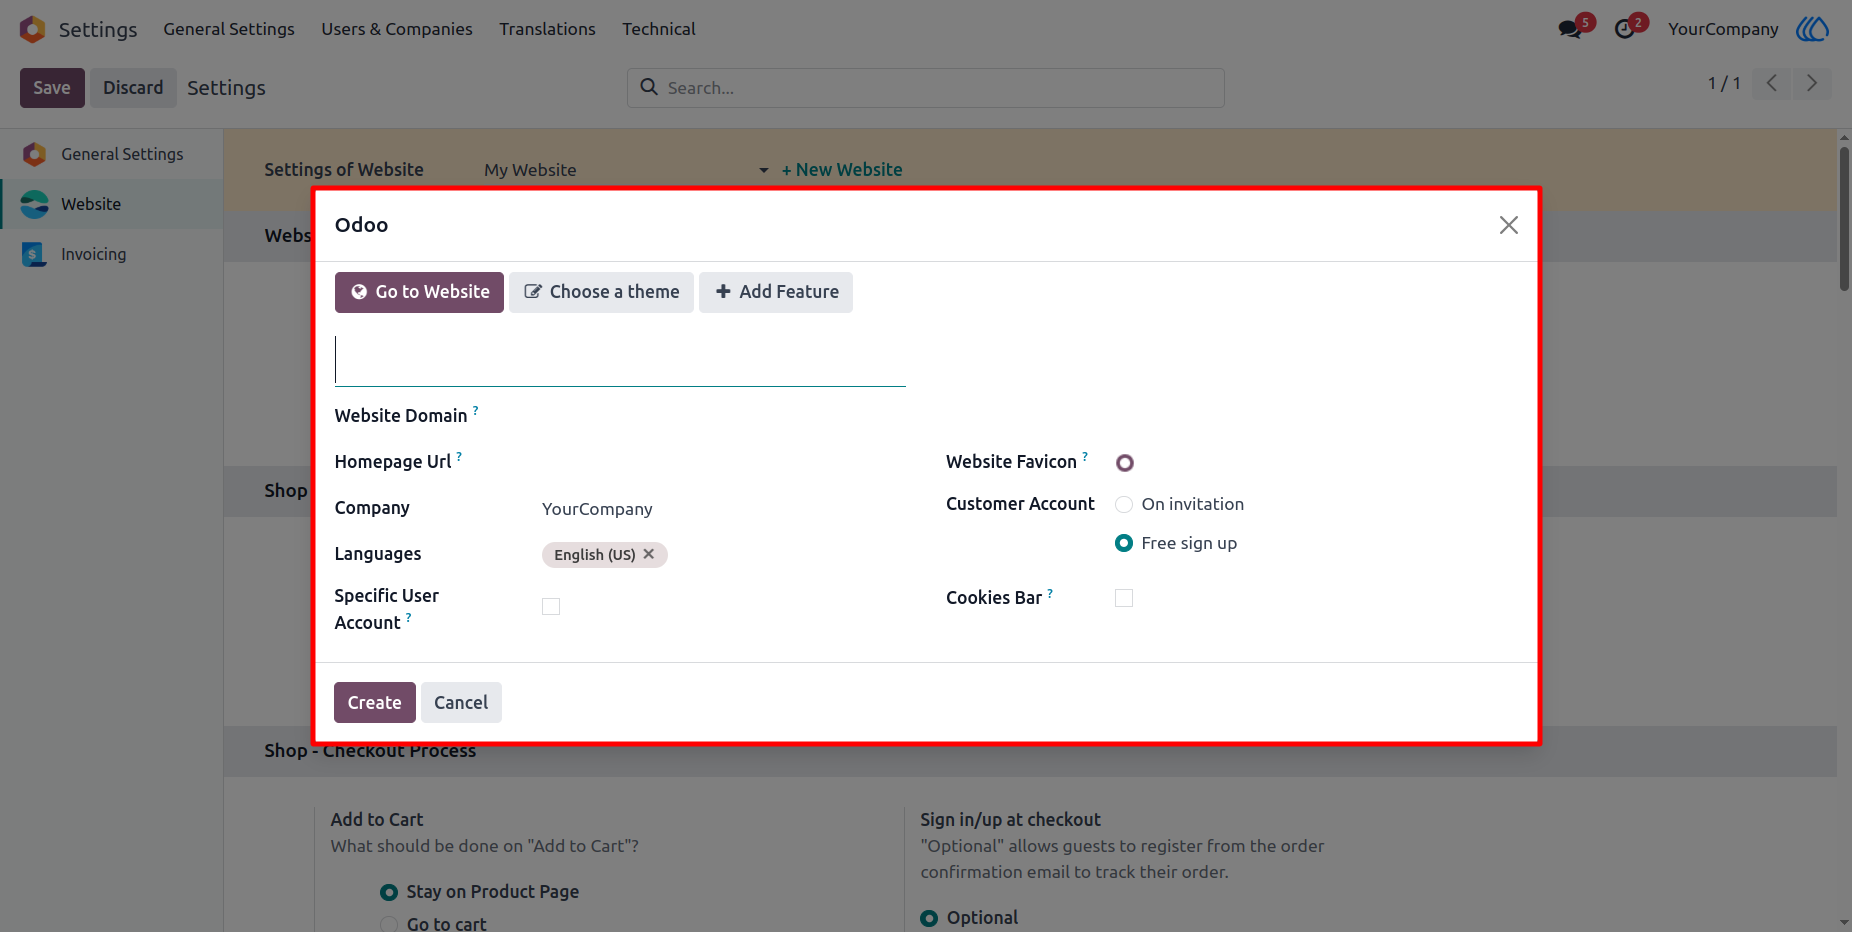Select On invitation customer account

tap(1124, 504)
